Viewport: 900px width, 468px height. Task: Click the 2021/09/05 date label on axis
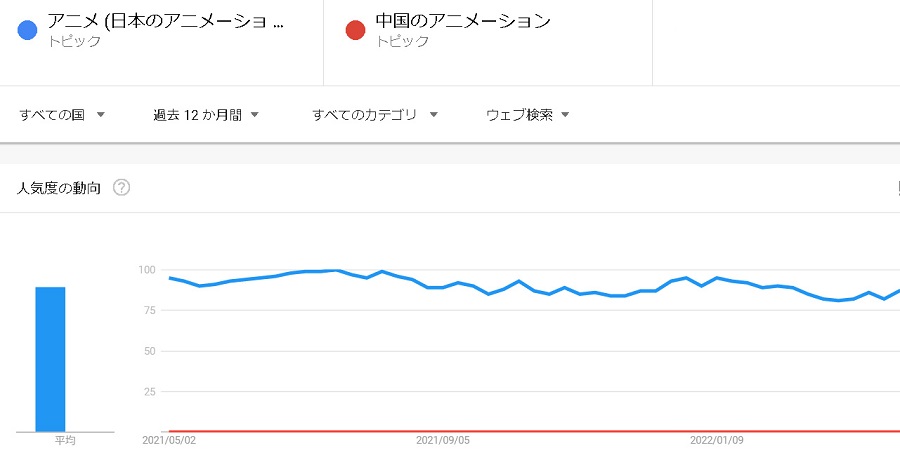click(443, 440)
